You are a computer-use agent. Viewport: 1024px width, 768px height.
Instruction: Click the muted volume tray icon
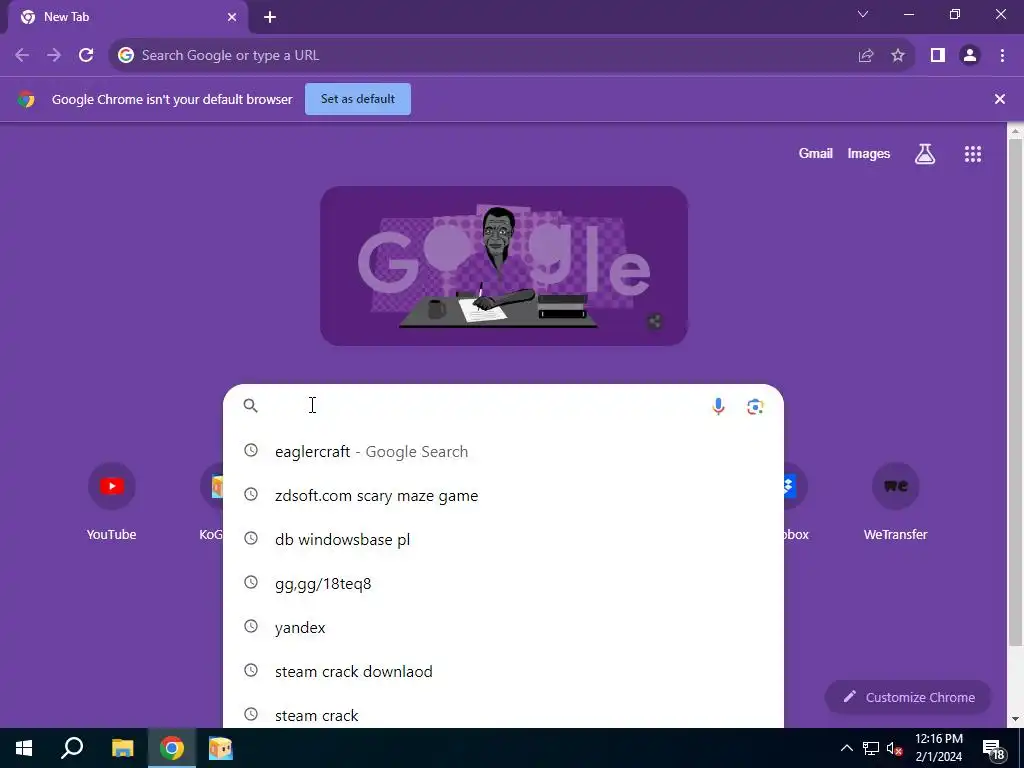tap(894, 748)
